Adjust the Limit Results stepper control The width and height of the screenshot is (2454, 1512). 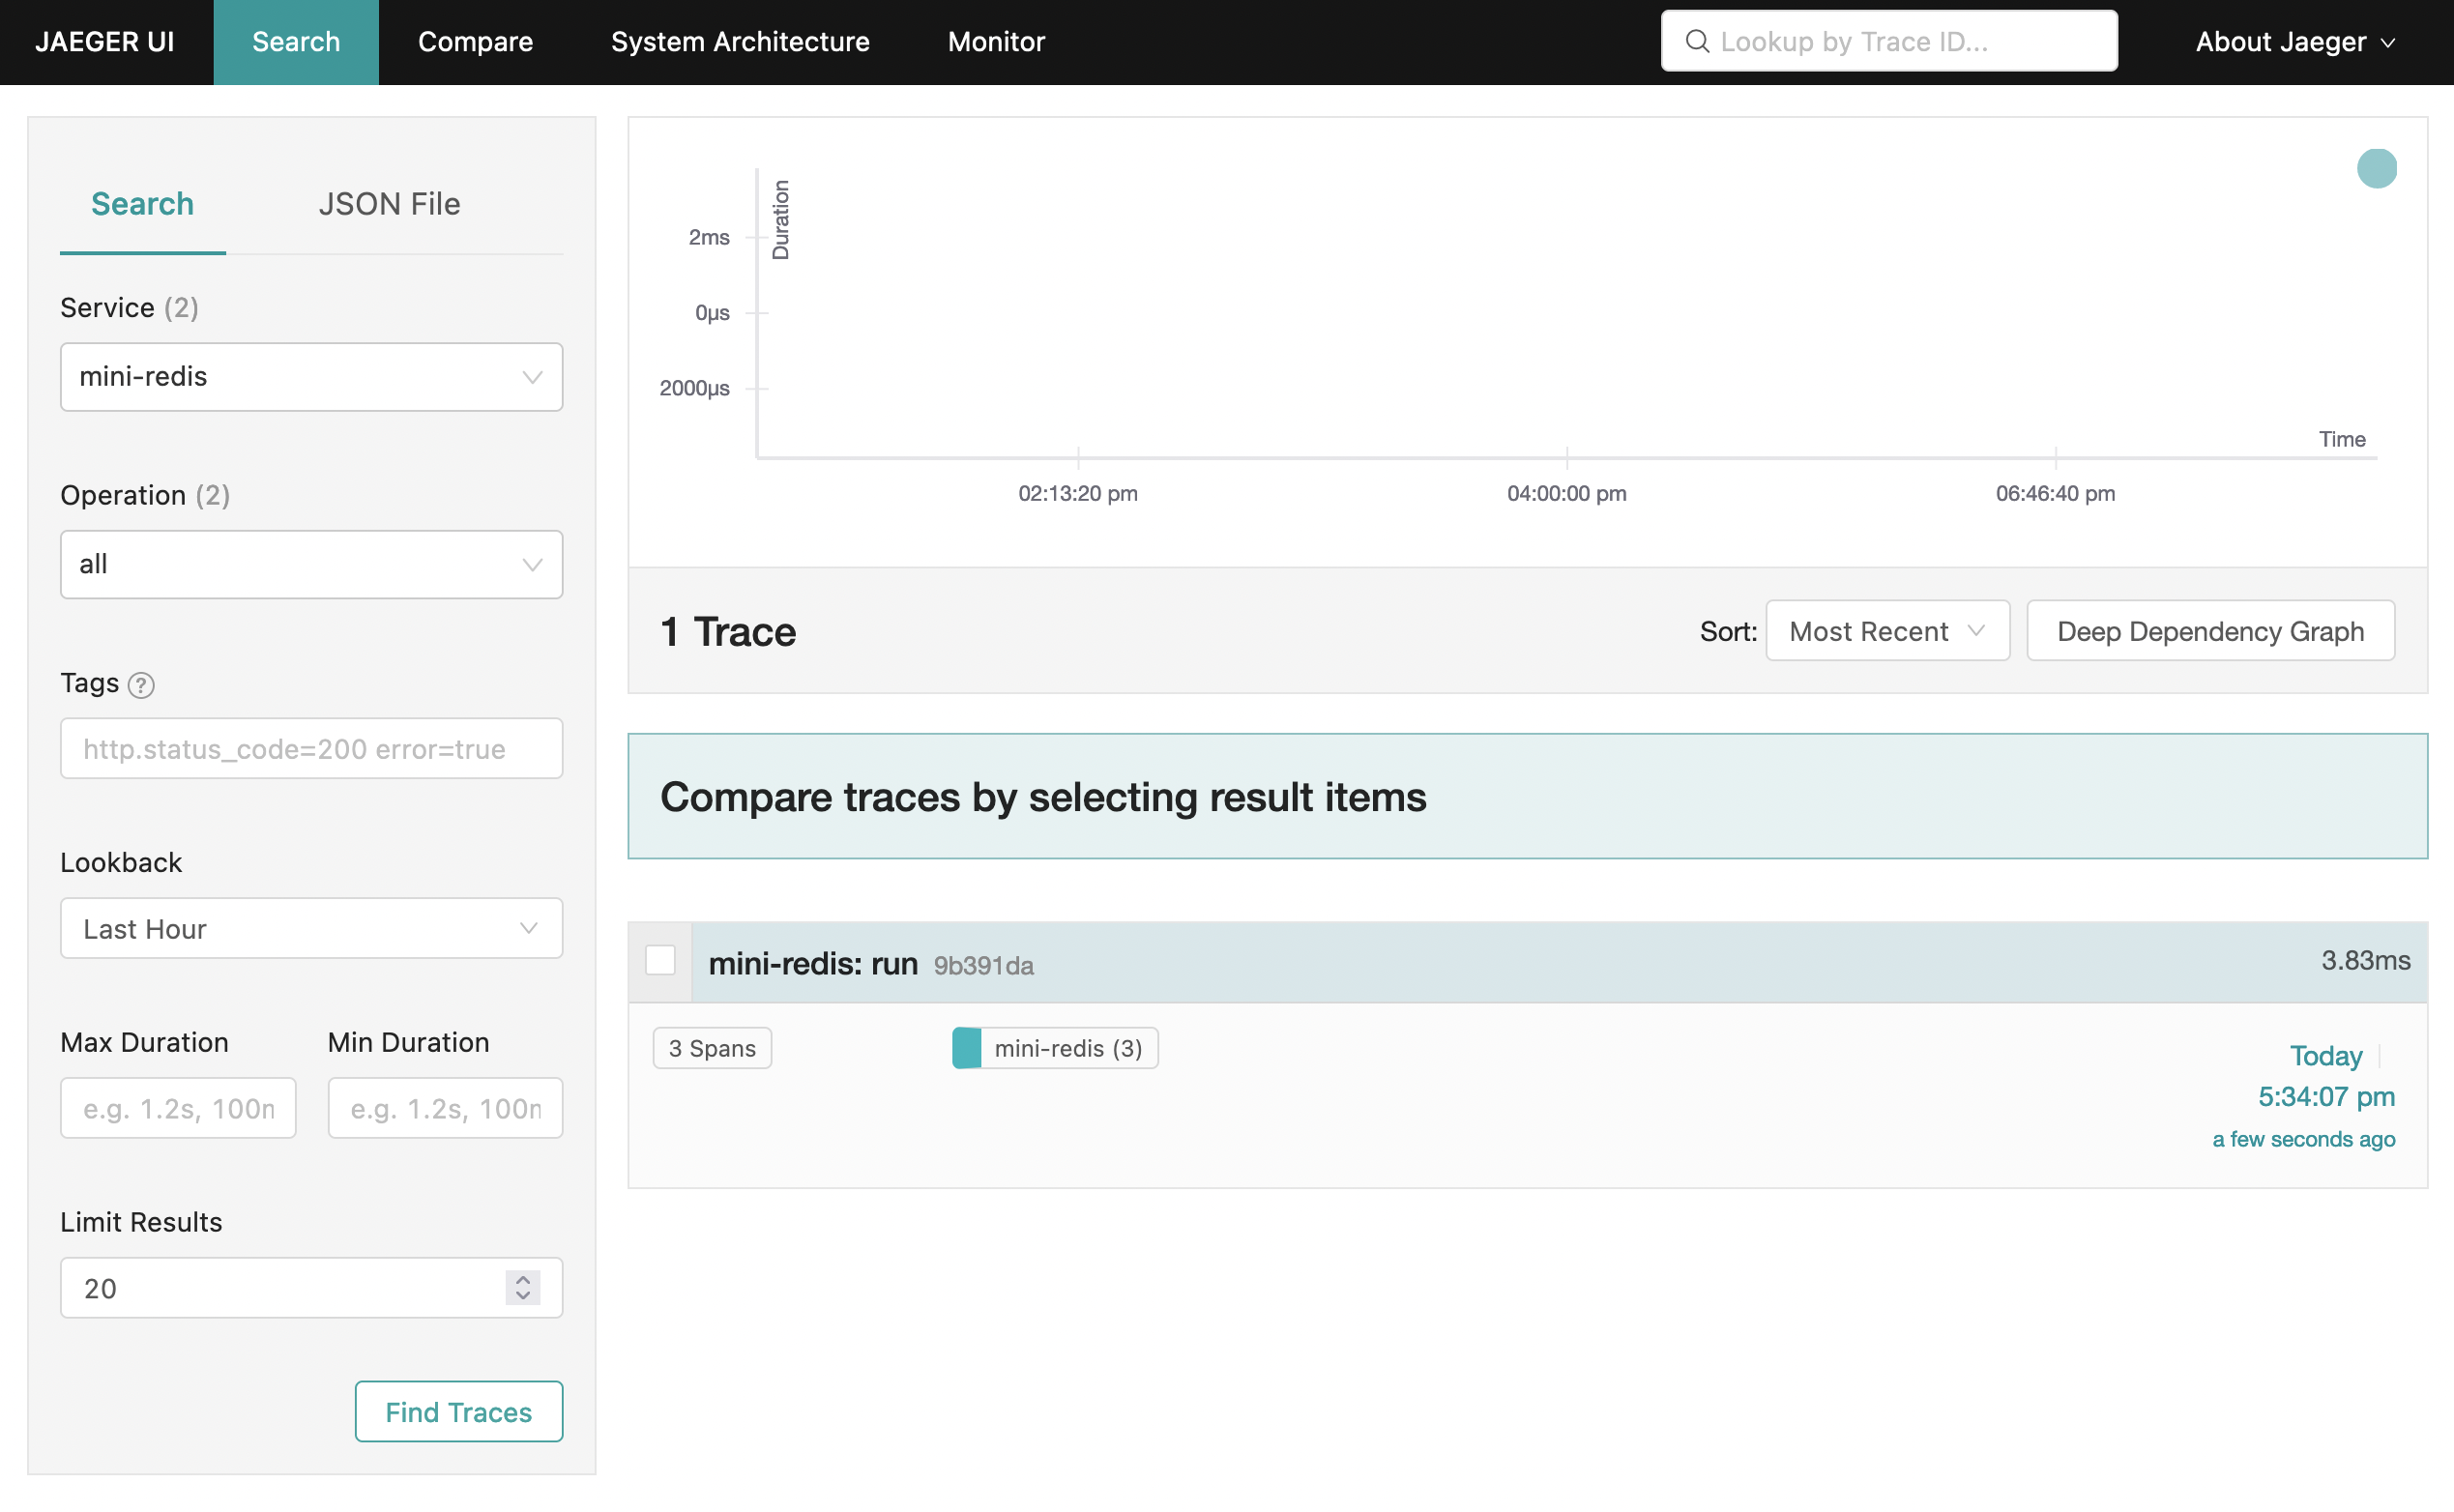pyautogui.click(x=522, y=1286)
